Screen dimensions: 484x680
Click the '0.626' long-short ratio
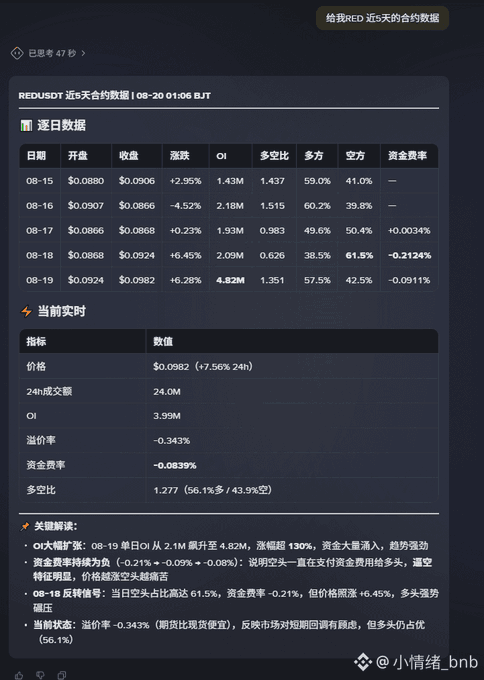(272, 255)
